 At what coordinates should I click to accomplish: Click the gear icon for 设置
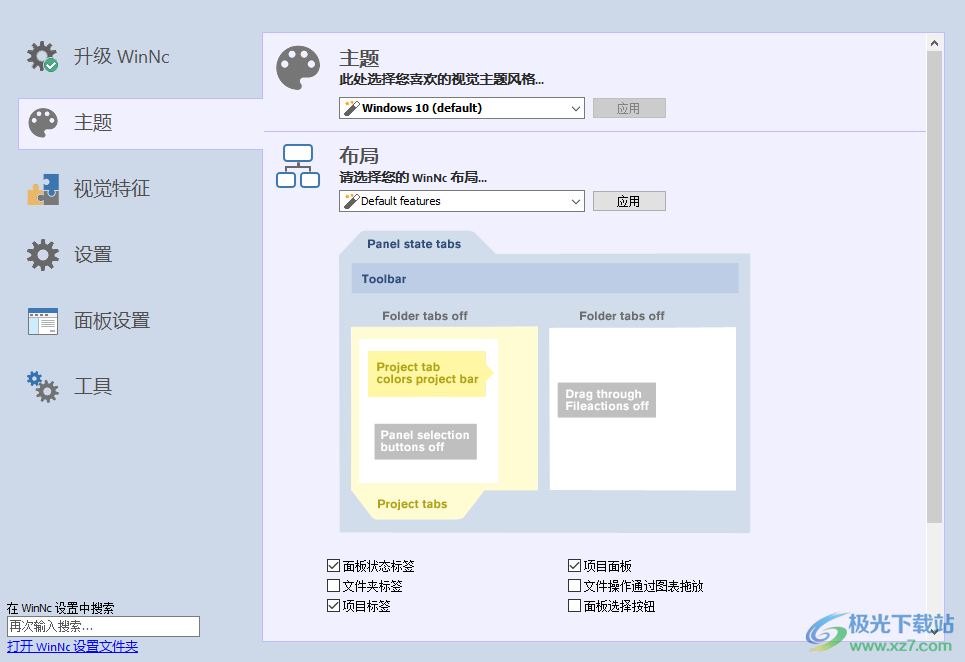[x=43, y=255]
